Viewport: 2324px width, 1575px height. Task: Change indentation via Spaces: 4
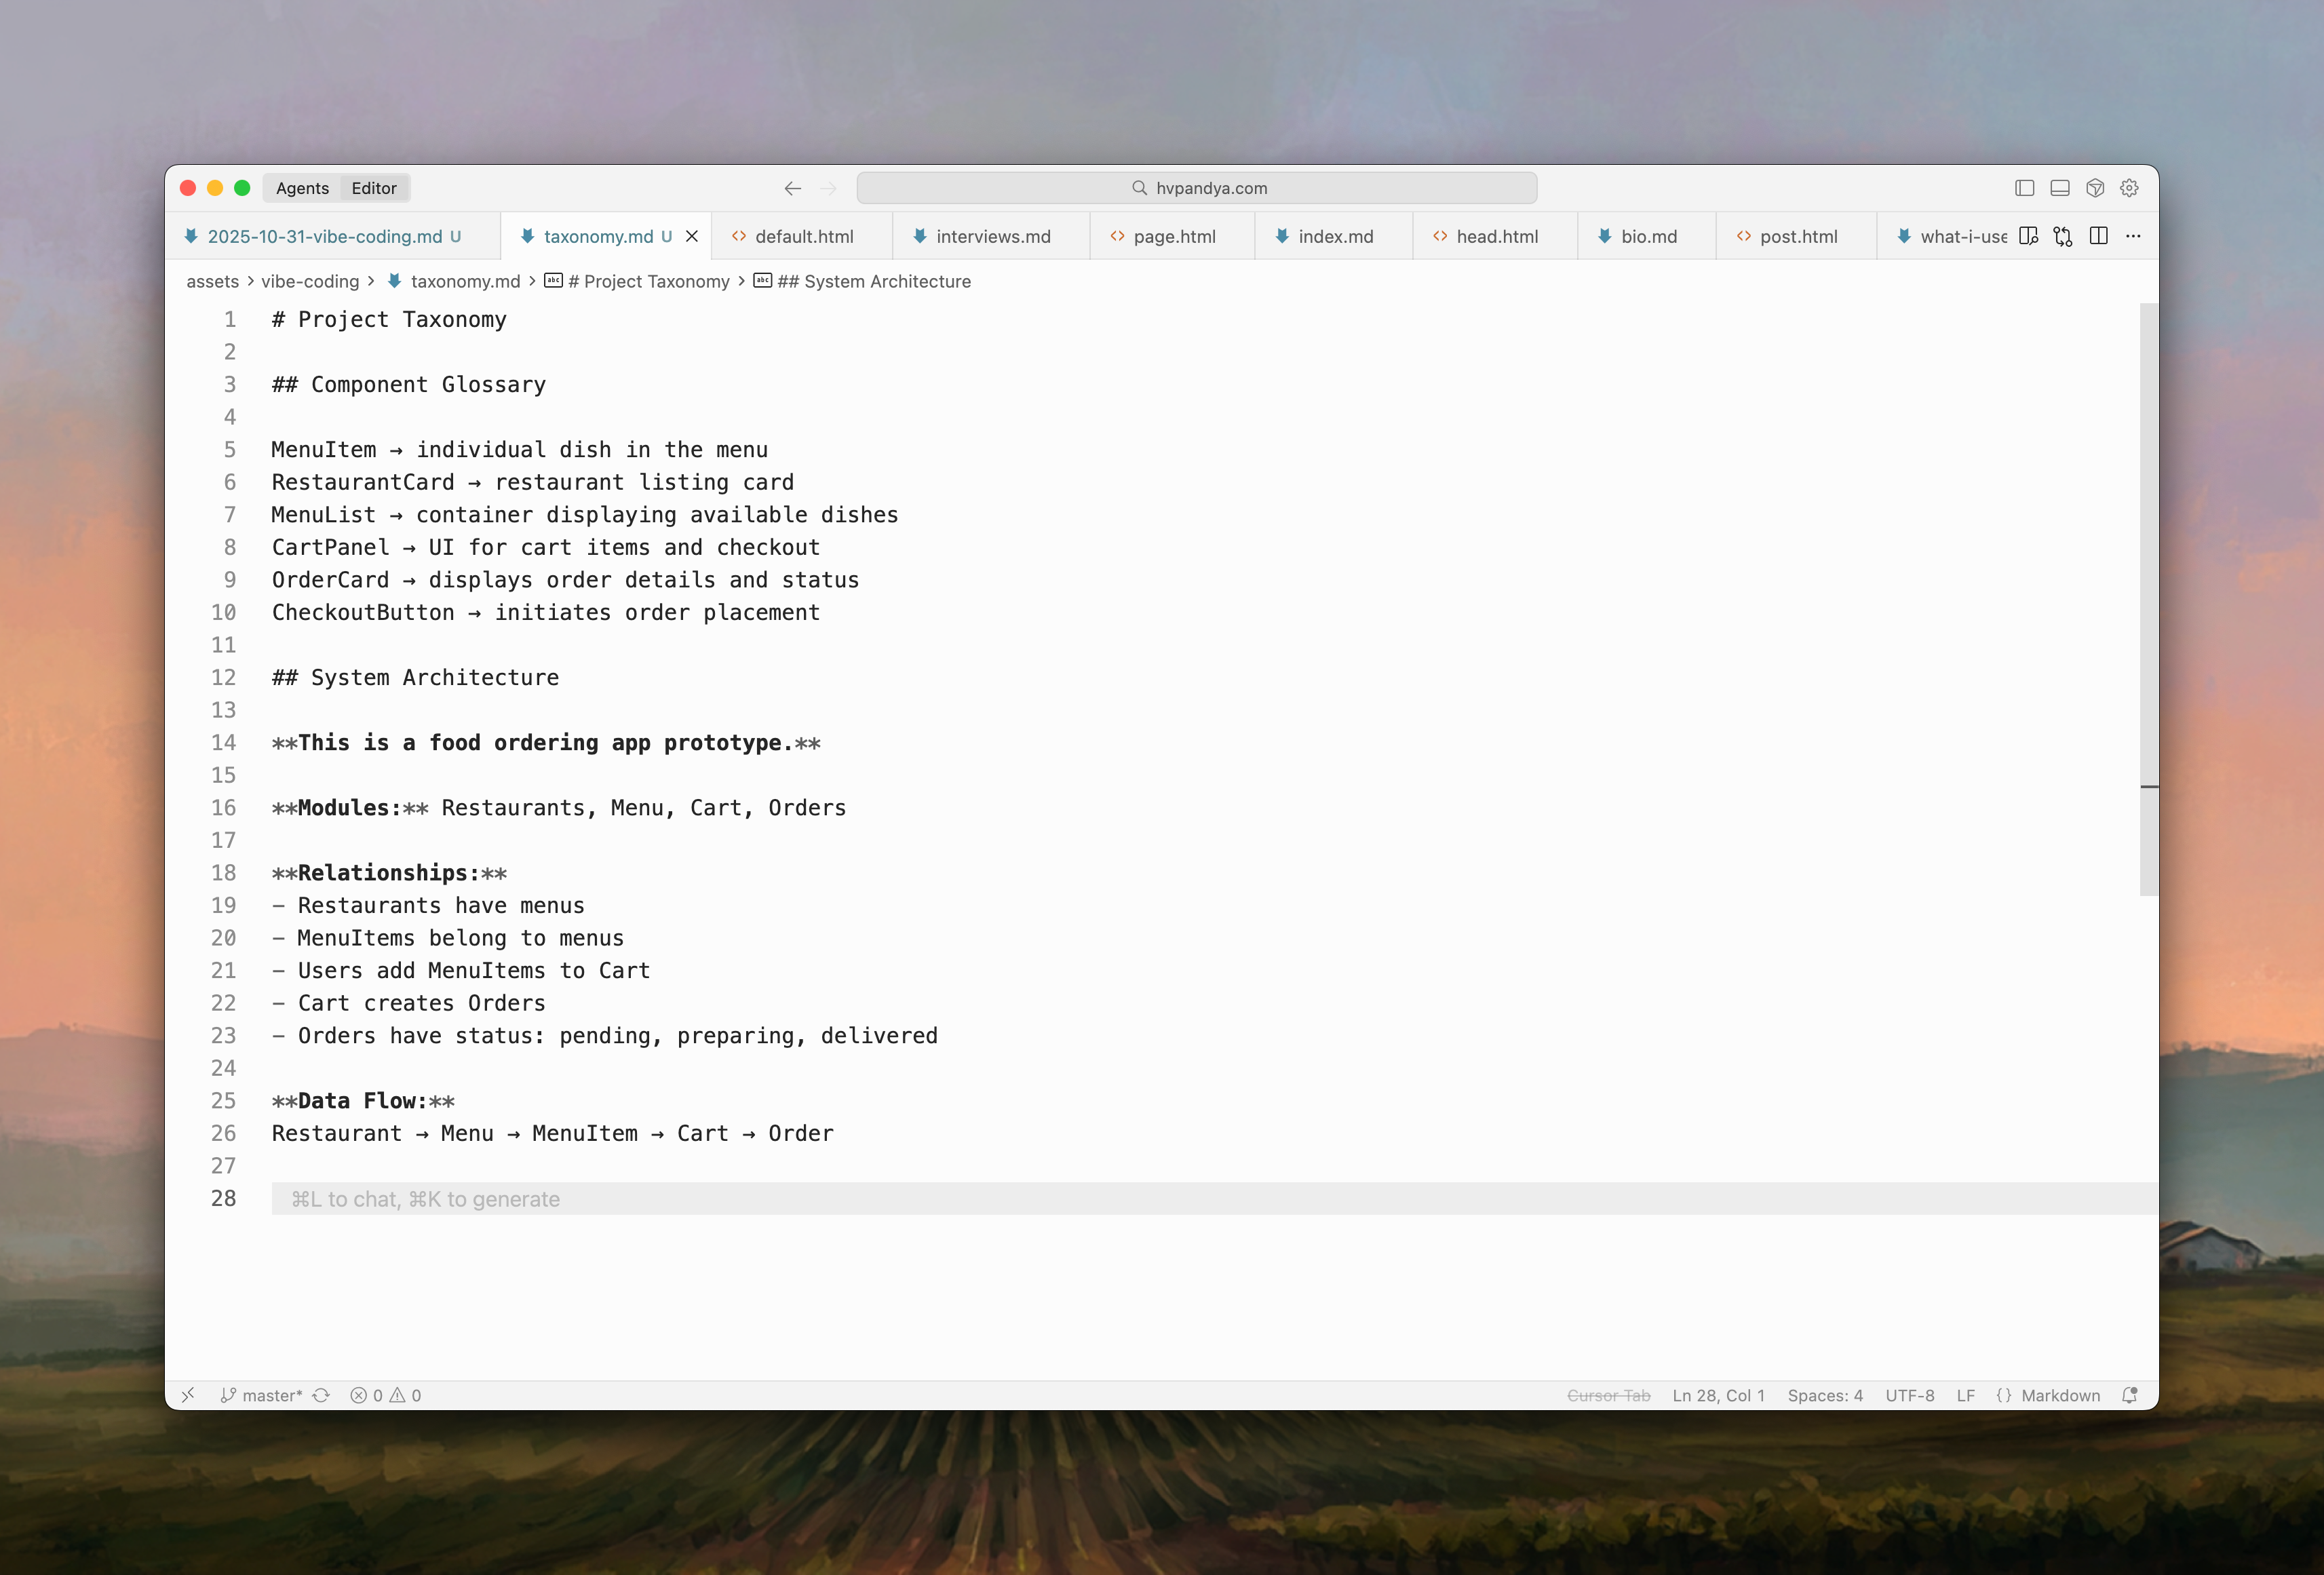(x=1824, y=1395)
